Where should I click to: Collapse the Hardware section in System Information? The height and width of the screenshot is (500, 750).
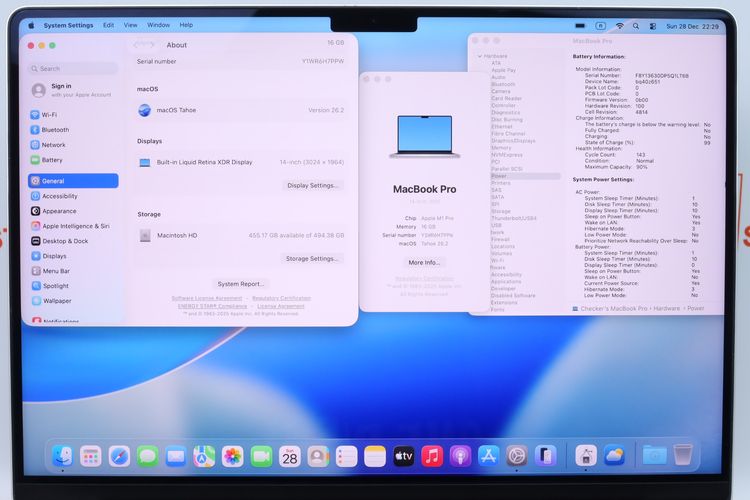[480, 56]
